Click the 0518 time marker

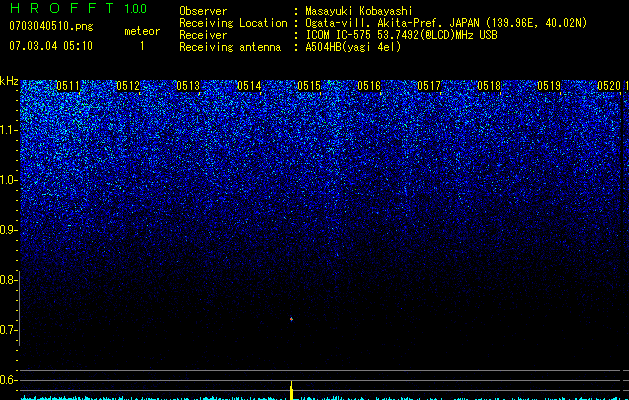[x=489, y=86]
